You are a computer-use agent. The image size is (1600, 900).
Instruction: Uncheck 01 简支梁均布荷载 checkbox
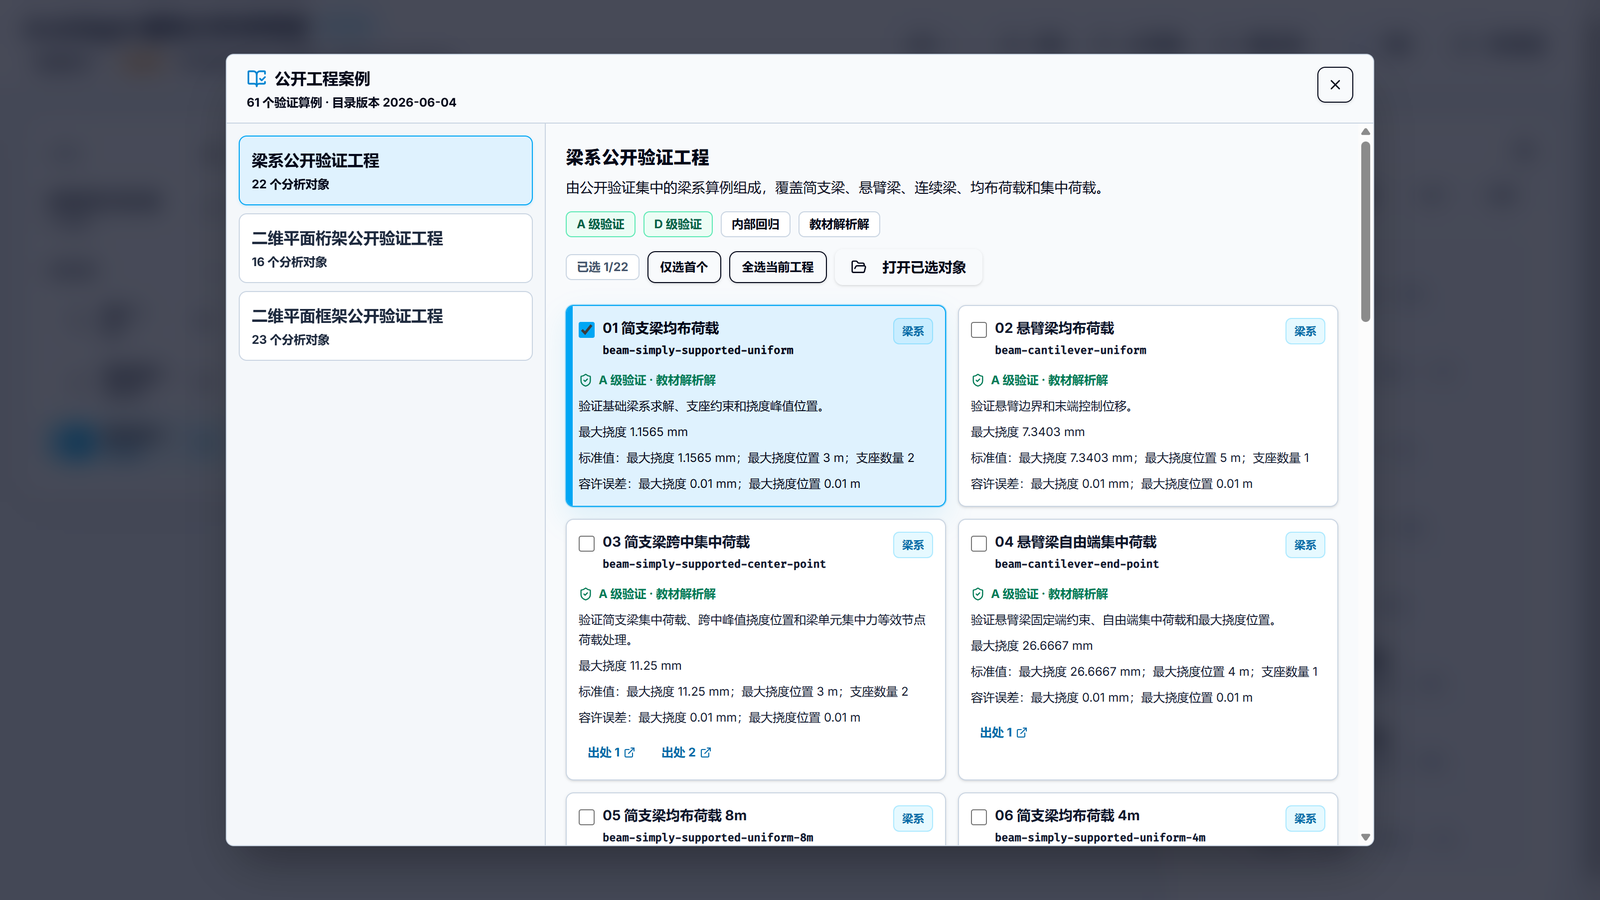[587, 329]
